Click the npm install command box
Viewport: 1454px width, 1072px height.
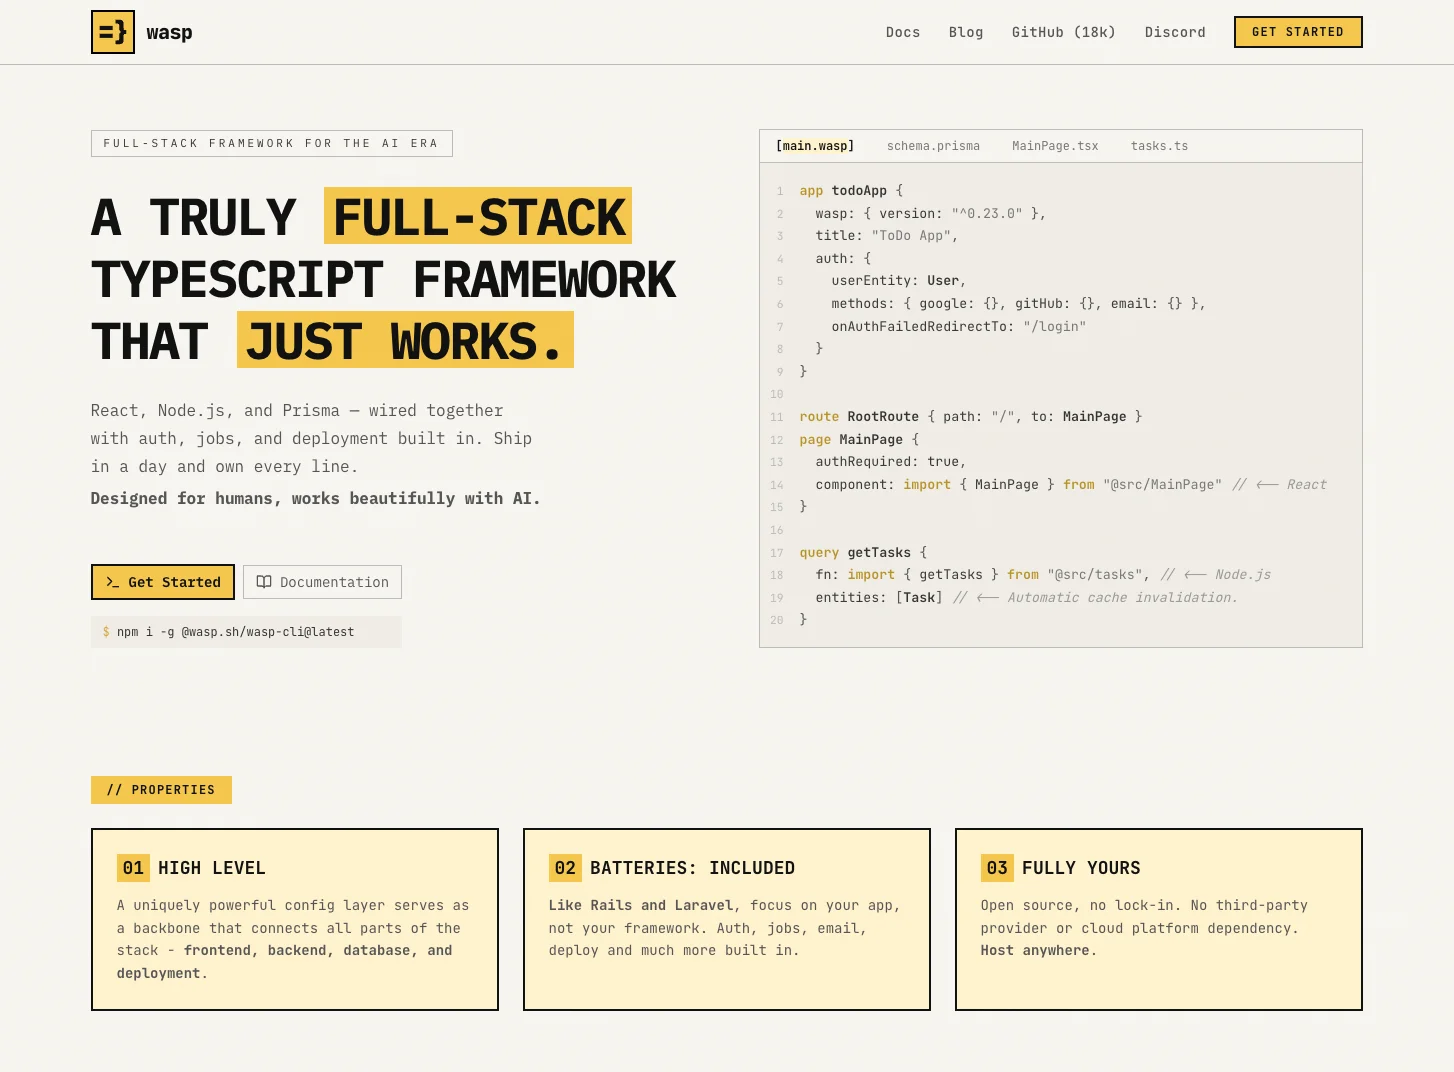(246, 632)
